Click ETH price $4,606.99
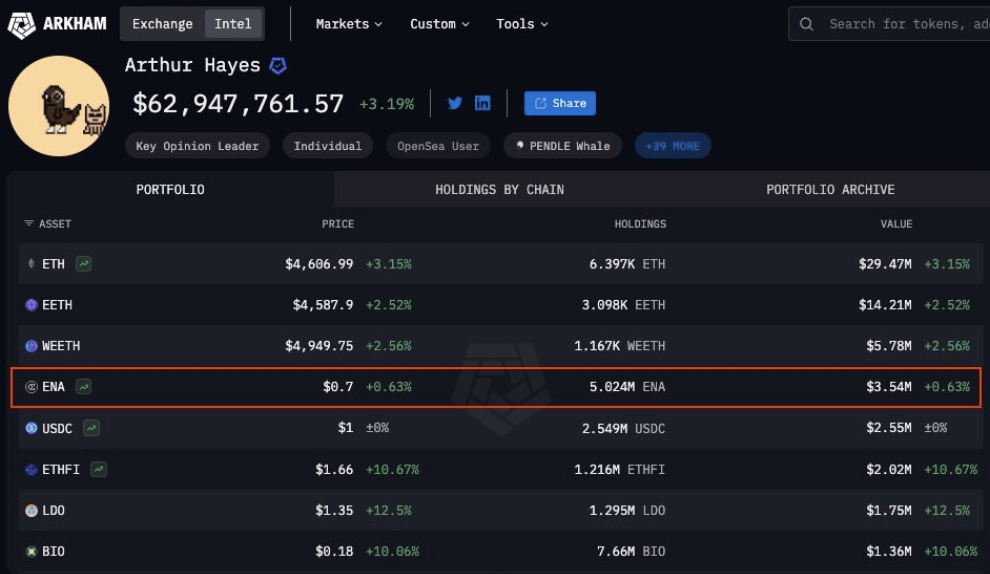Image resolution: width=990 pixels, height=574 pixels. tap(319, 264)
